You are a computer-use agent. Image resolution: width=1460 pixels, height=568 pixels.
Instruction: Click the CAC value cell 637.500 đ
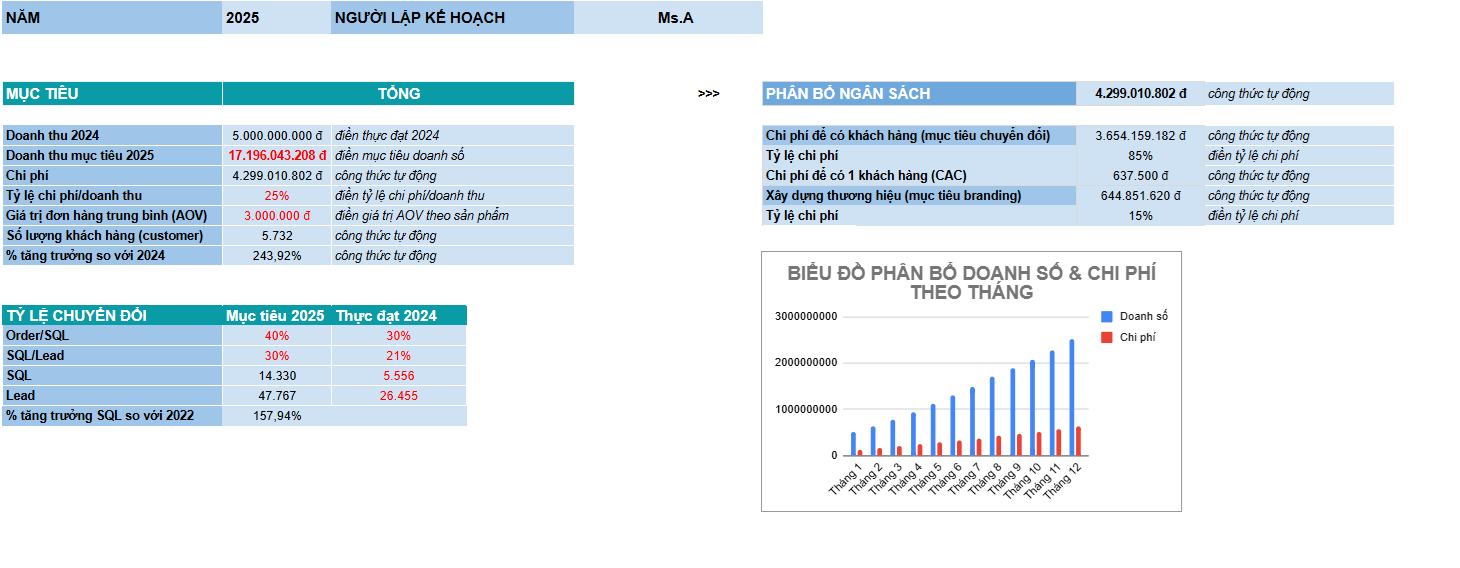(x=1140, y=176)
